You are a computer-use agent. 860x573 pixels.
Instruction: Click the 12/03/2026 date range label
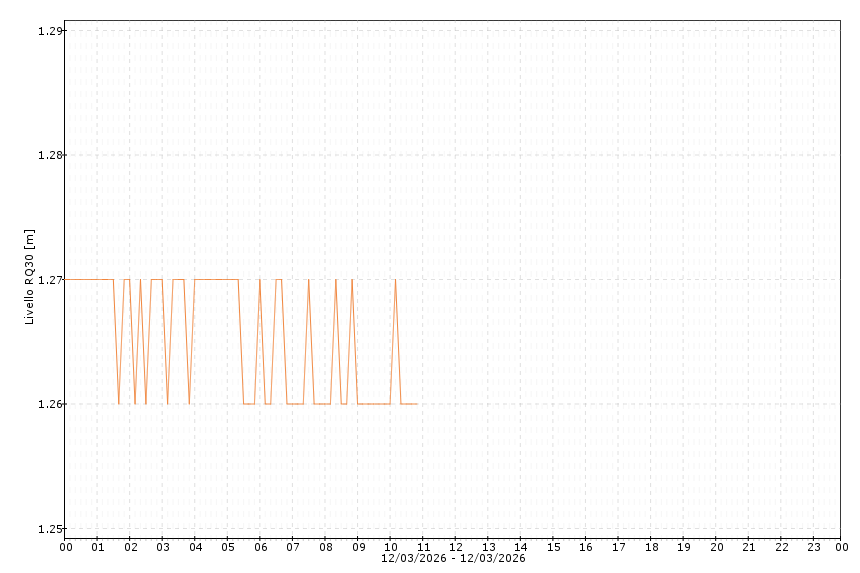(x=453, y=558)
